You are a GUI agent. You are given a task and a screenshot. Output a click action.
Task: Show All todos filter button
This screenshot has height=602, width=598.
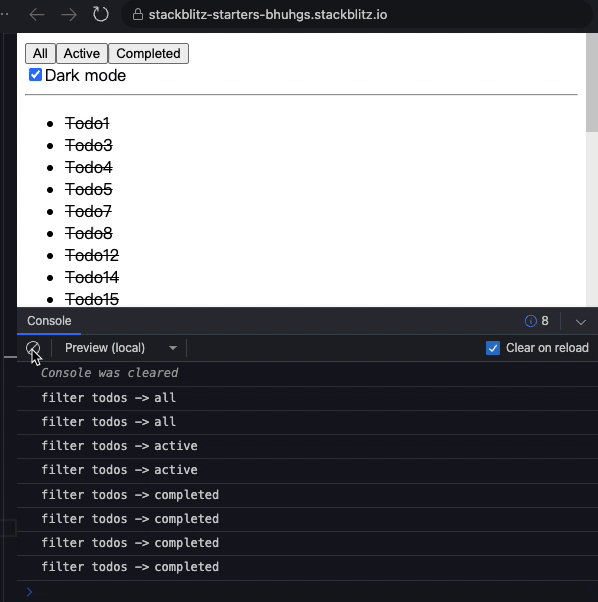[x=40, y=53]
